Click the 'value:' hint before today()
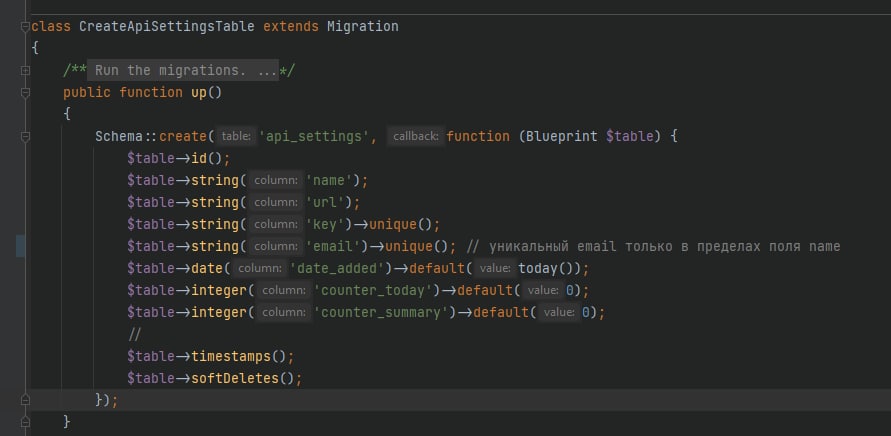 (x=496, y=268)
